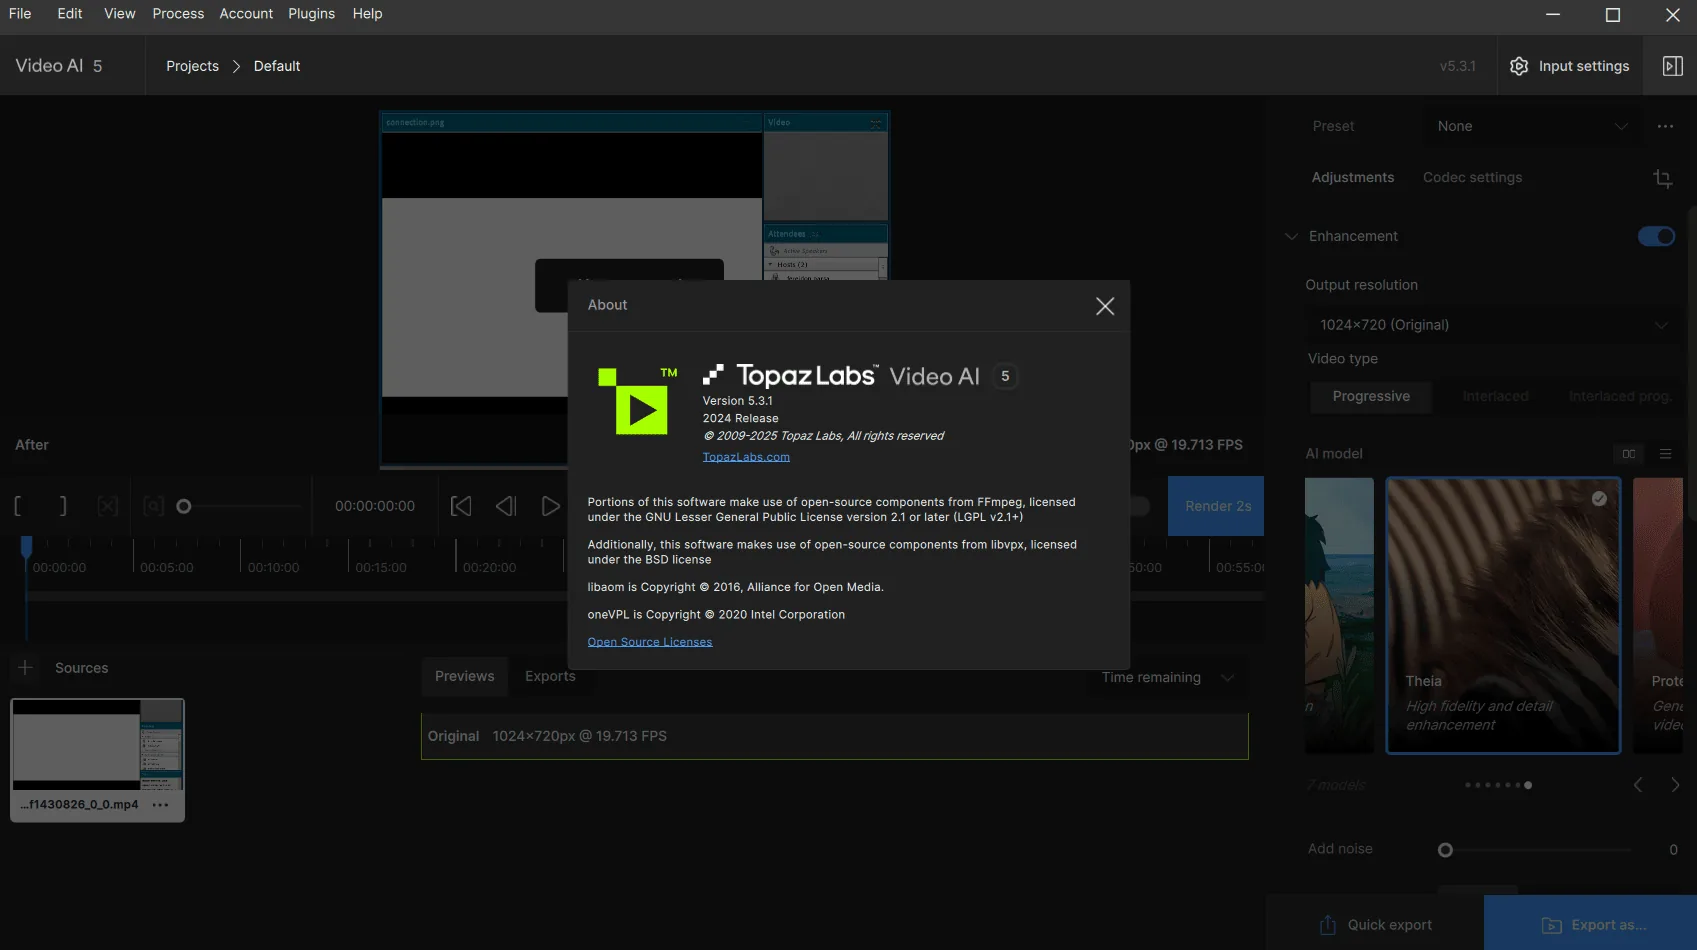This screenshot has width=1697, height=950.
Task: Open preset more options (three dots)
Action: tap(1665, 126)
